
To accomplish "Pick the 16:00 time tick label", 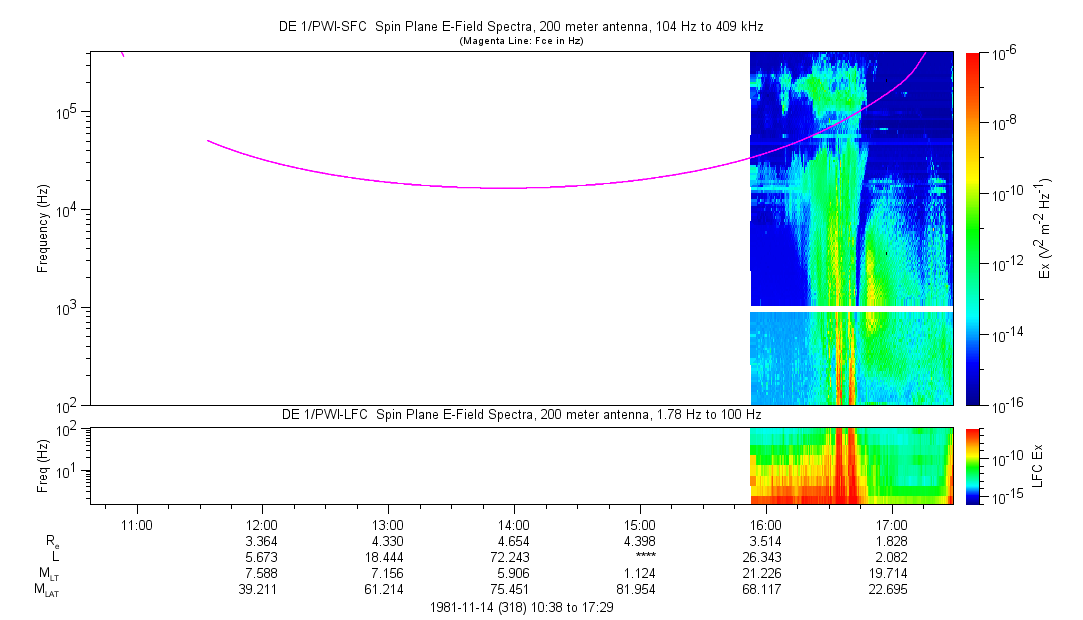I will (765, 523).
